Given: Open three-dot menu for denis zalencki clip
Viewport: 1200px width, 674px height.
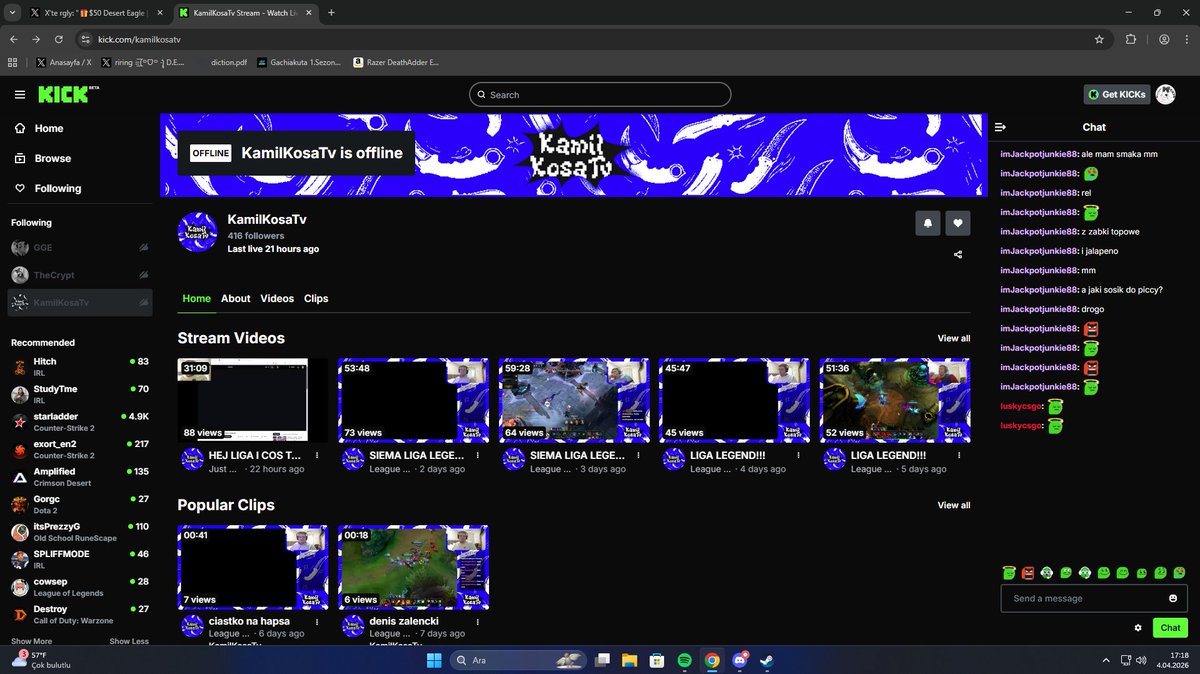Looking at the screenshot, I should [x=477, y=621].
